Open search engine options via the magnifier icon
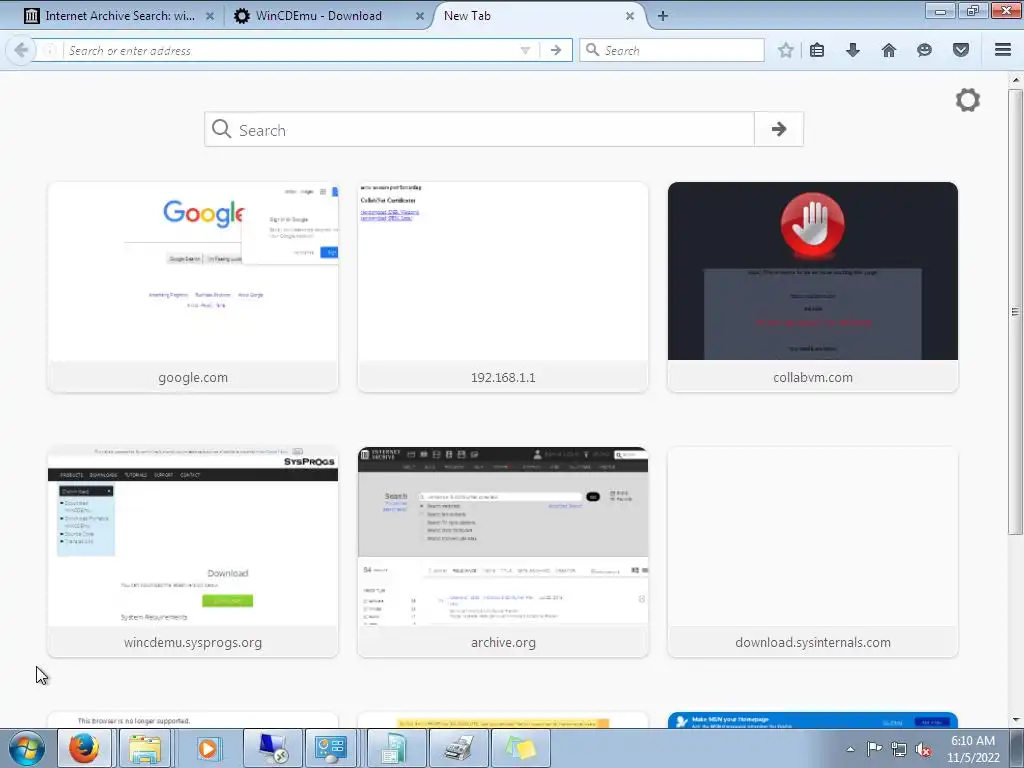 [x=592, y=50]
